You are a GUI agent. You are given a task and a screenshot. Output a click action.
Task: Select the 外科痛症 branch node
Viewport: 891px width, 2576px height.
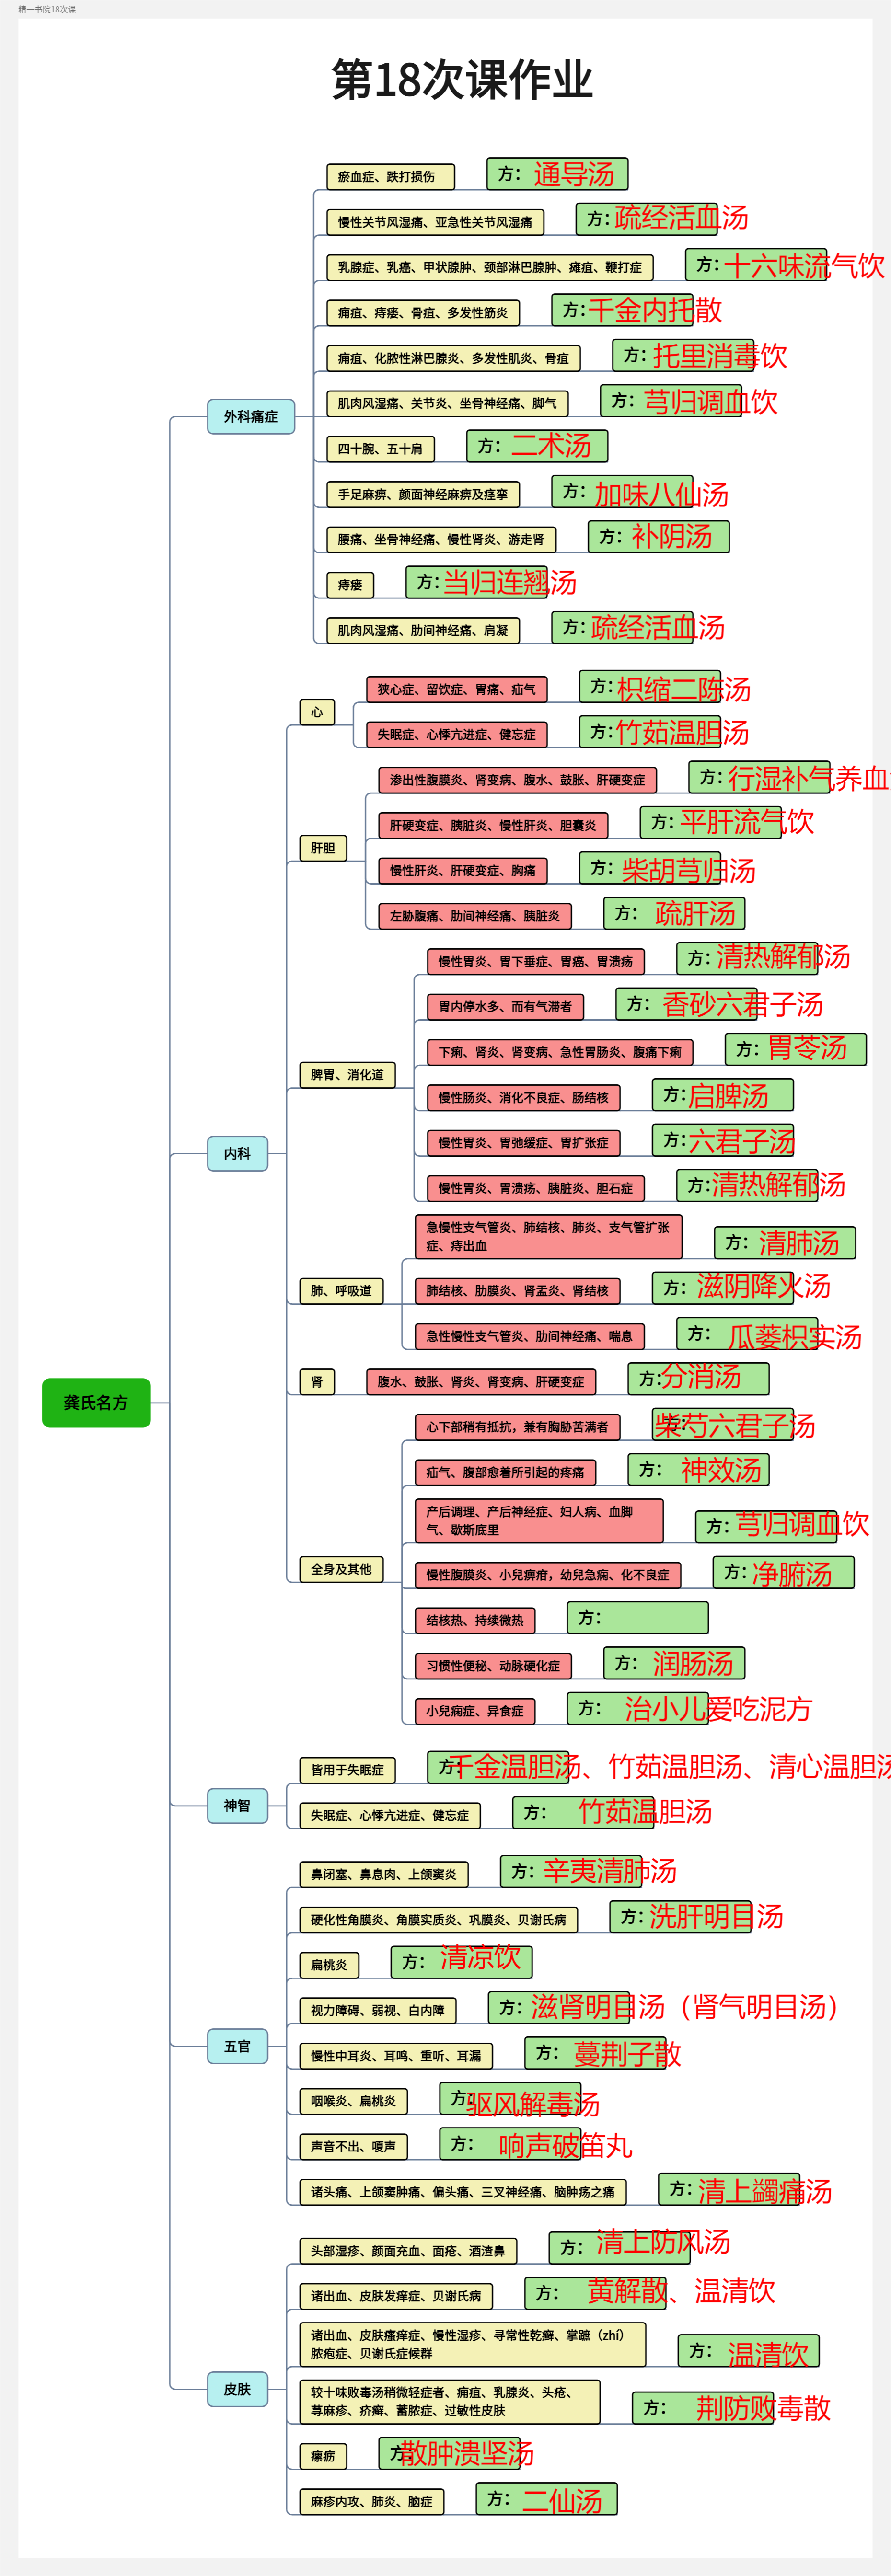coord(251,416)
